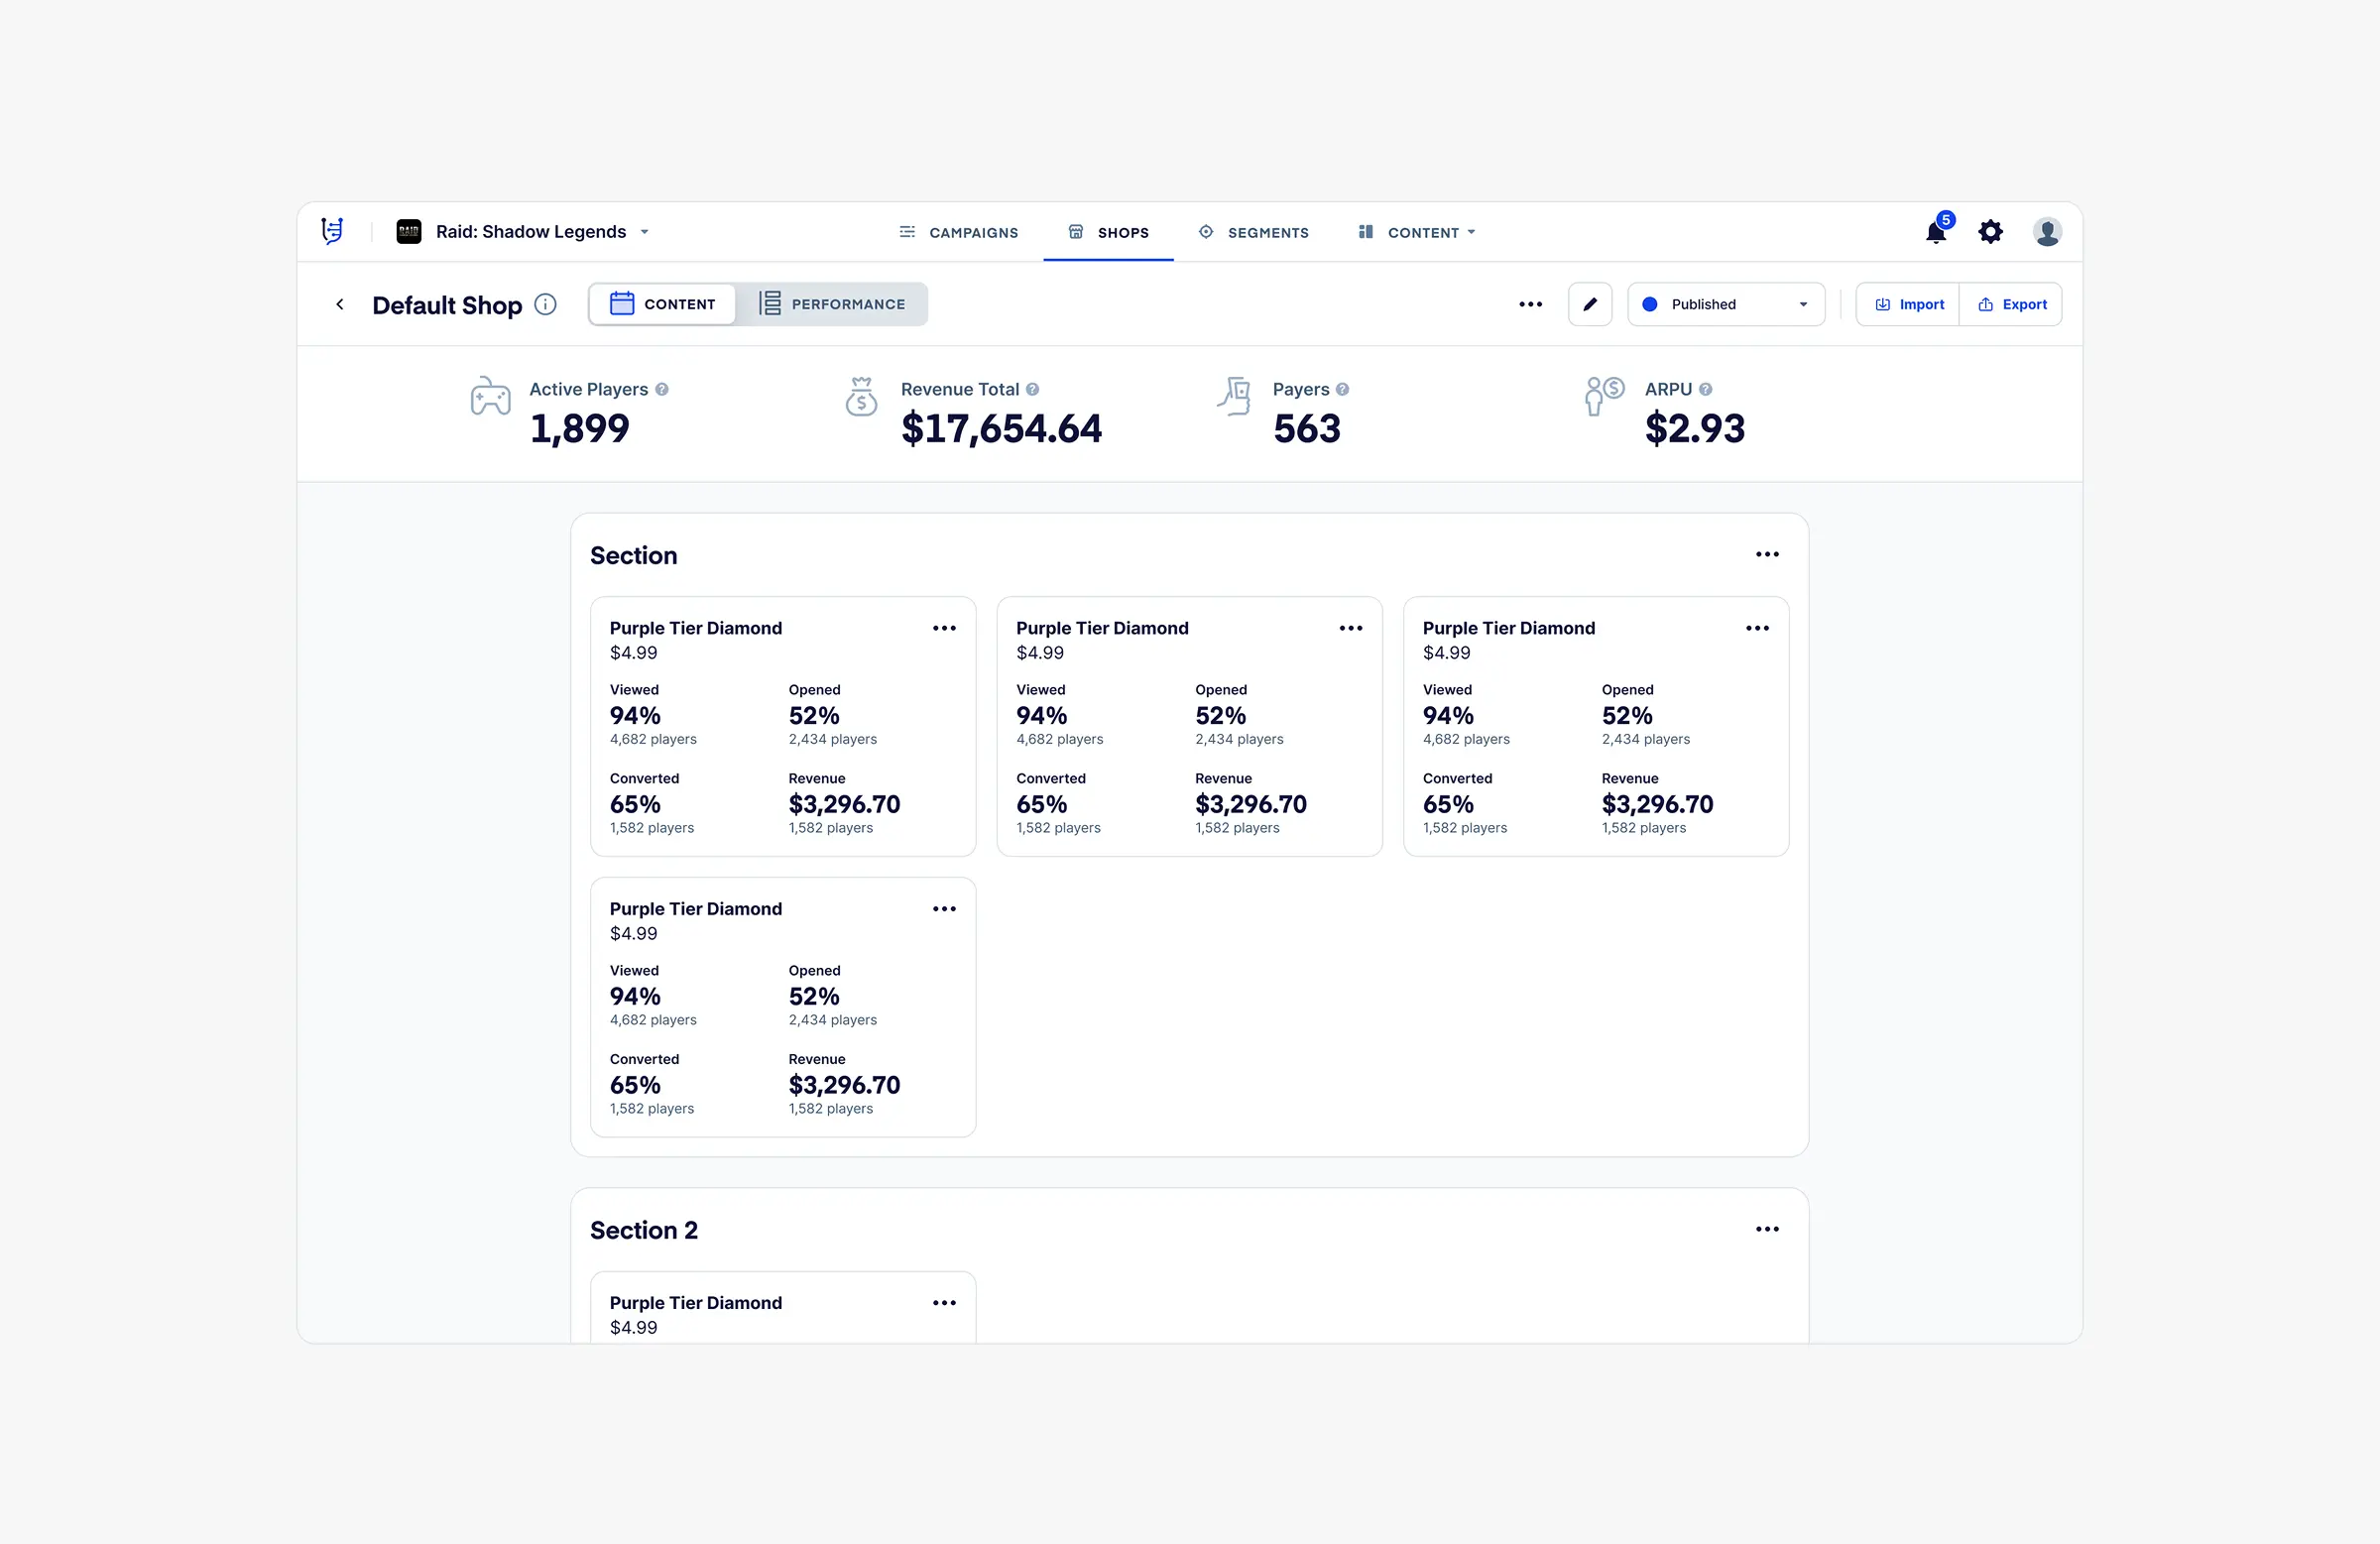Click the Export button
Screen dimensions: 2380x1544
coord(2011,304)
